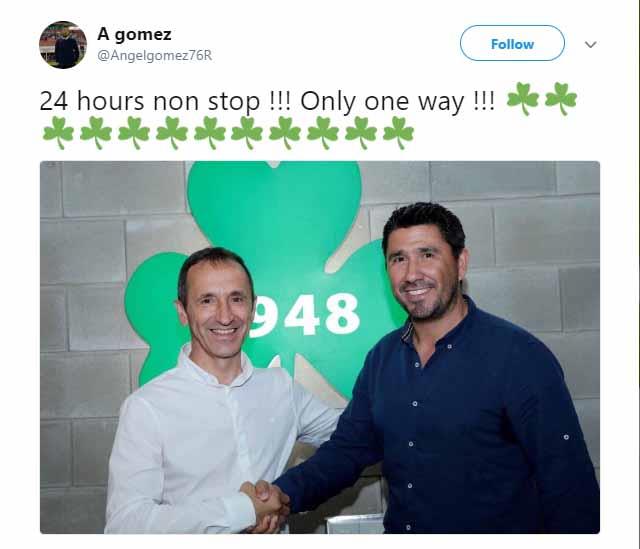The width and height of the screenshot is (640, 549).
Task: Click the '948' number in the photo
Action: [x=305, y=314]
